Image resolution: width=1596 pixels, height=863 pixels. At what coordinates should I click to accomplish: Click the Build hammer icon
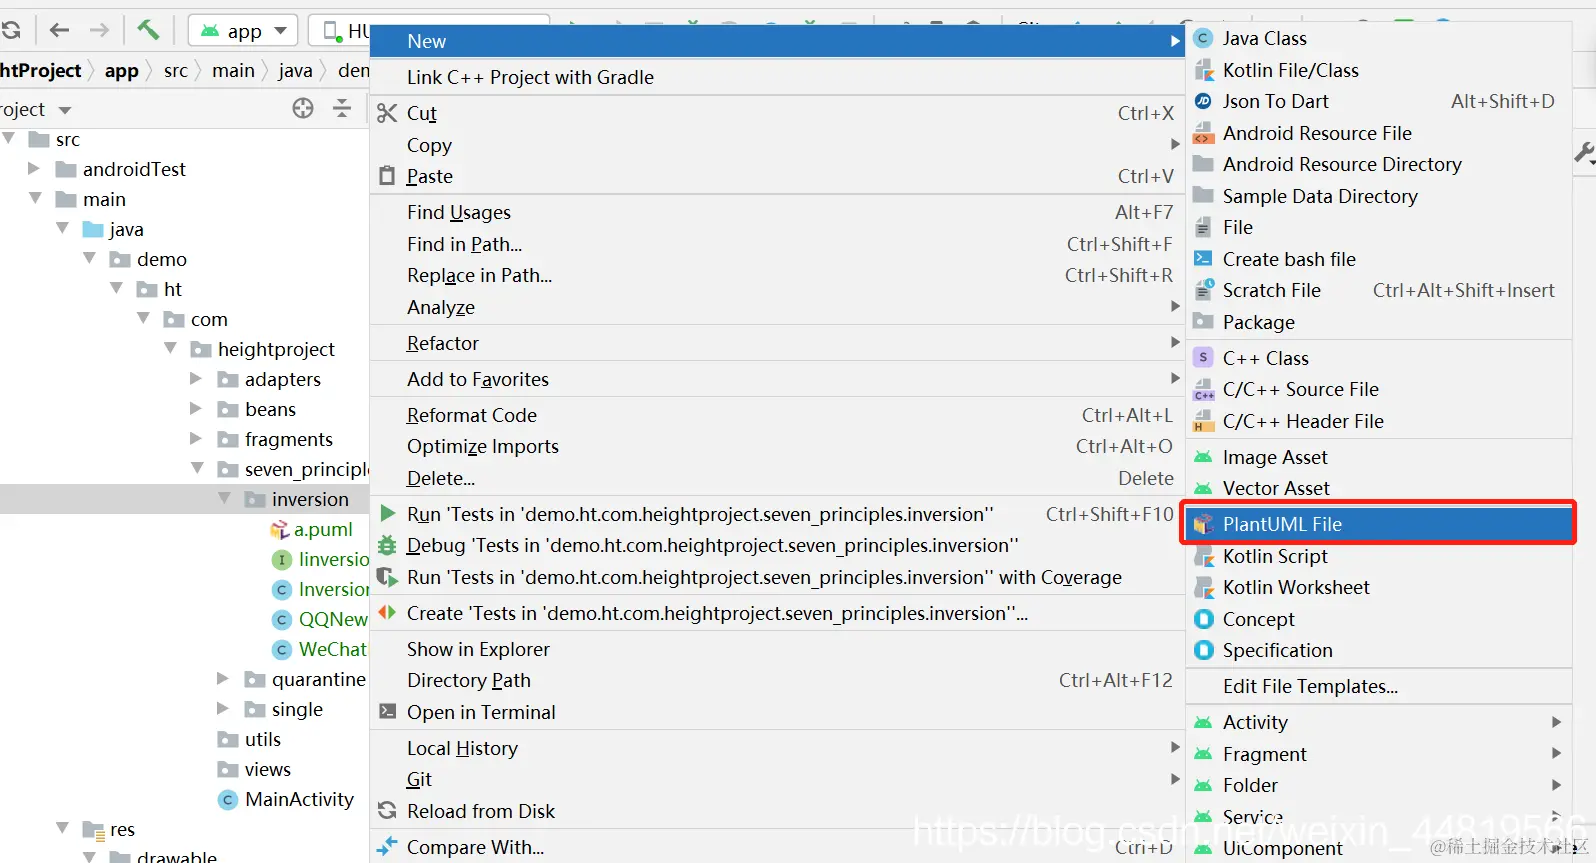pyautogui.click(x=148, y=30)
